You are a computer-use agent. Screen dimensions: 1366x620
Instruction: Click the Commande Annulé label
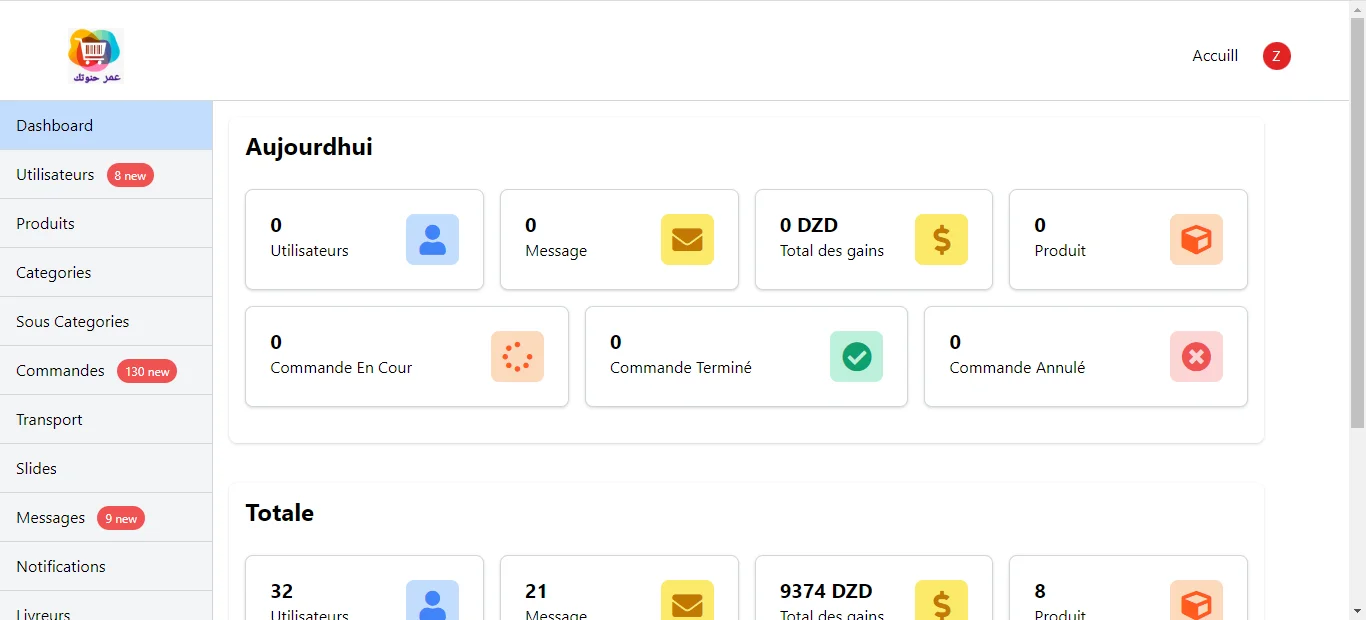tap(1017, 368)
